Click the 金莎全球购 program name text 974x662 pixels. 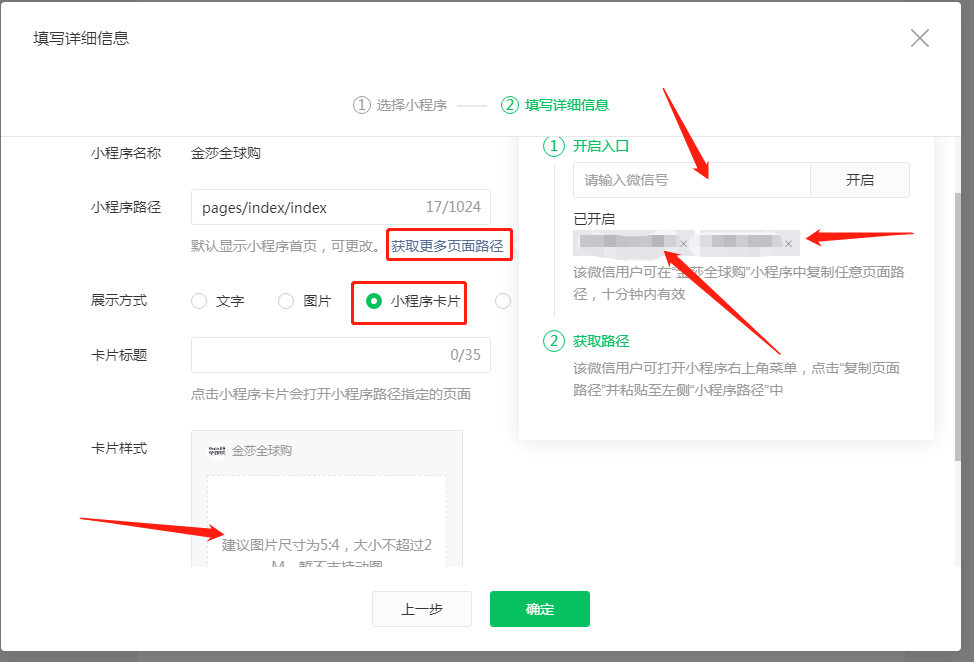coord(225,153)
